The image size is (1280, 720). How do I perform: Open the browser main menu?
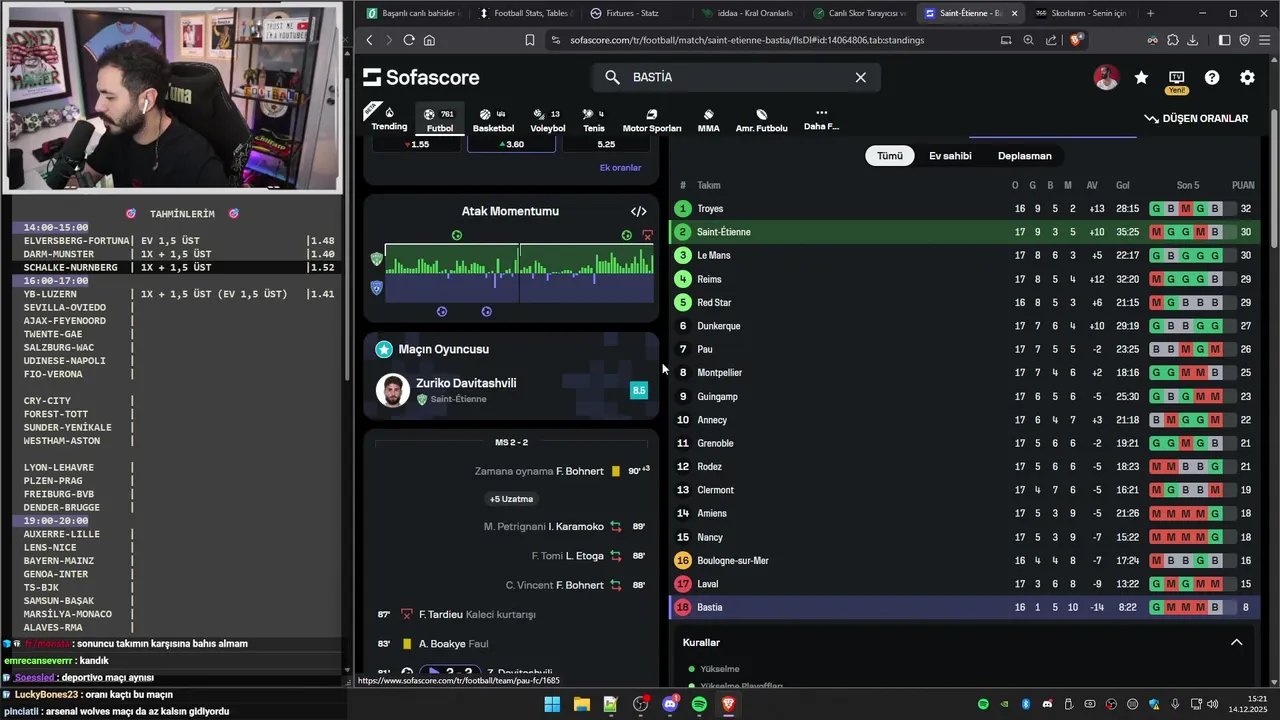[x=1264, y=40]
